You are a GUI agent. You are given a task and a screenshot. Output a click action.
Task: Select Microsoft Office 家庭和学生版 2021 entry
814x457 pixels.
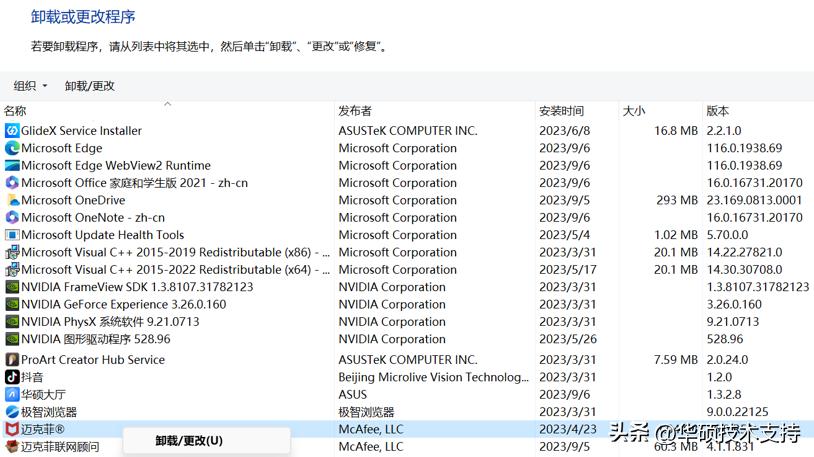[134, 183]
